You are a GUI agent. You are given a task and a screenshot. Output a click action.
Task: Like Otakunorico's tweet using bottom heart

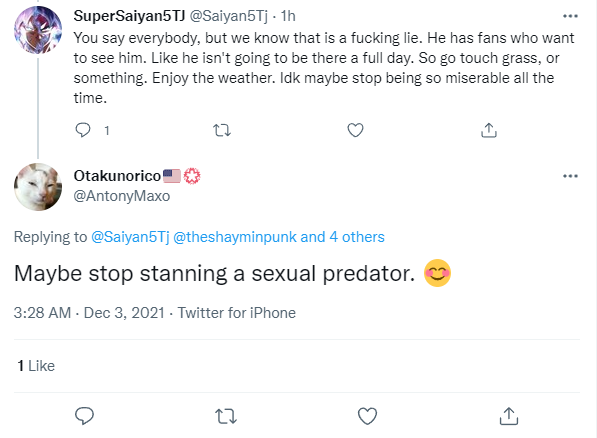click(367, 416)
